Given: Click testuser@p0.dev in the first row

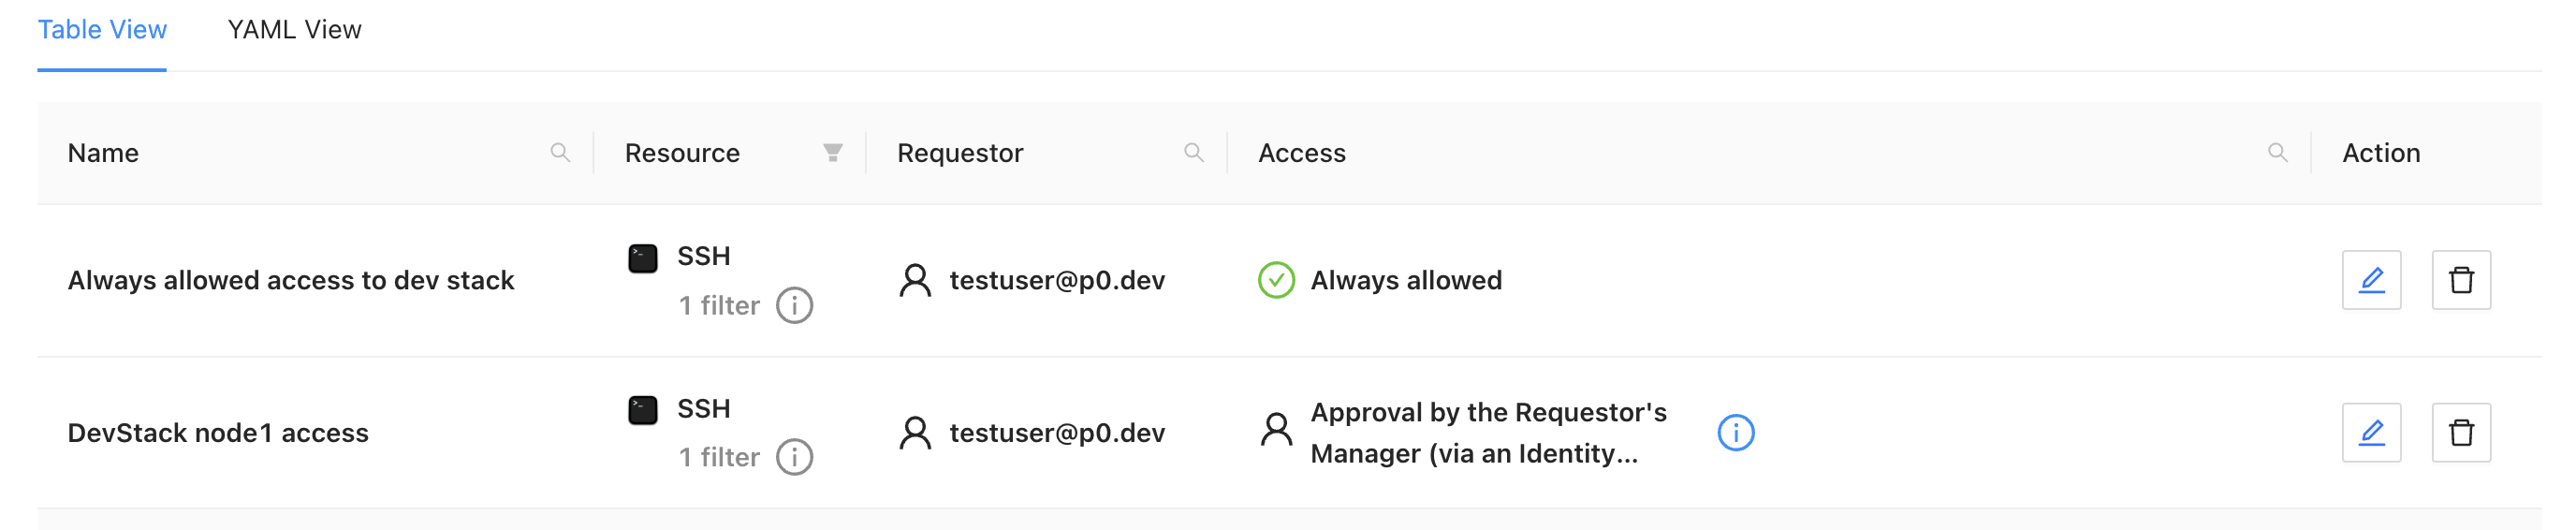Looking at the screenshot, I should pos(1056,281).
